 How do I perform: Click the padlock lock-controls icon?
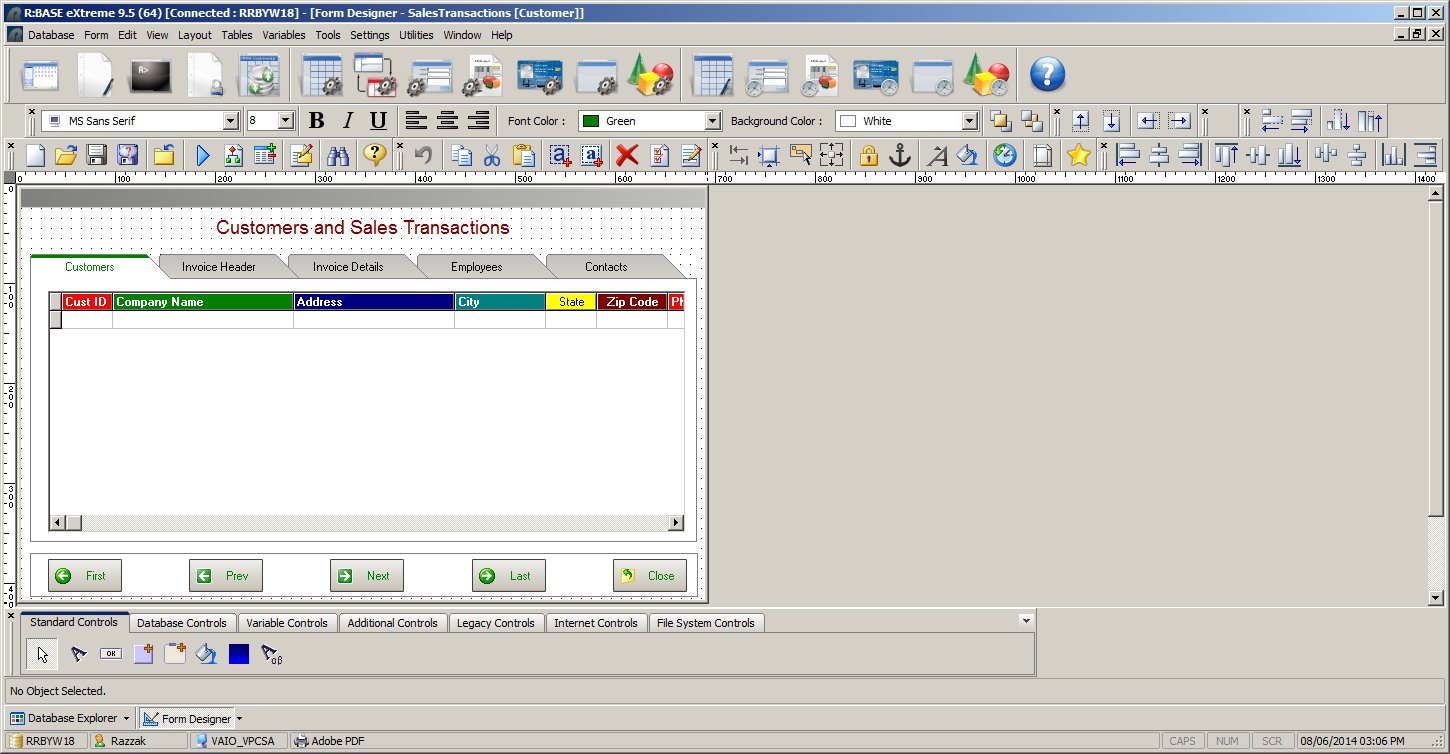coord(868,155)
